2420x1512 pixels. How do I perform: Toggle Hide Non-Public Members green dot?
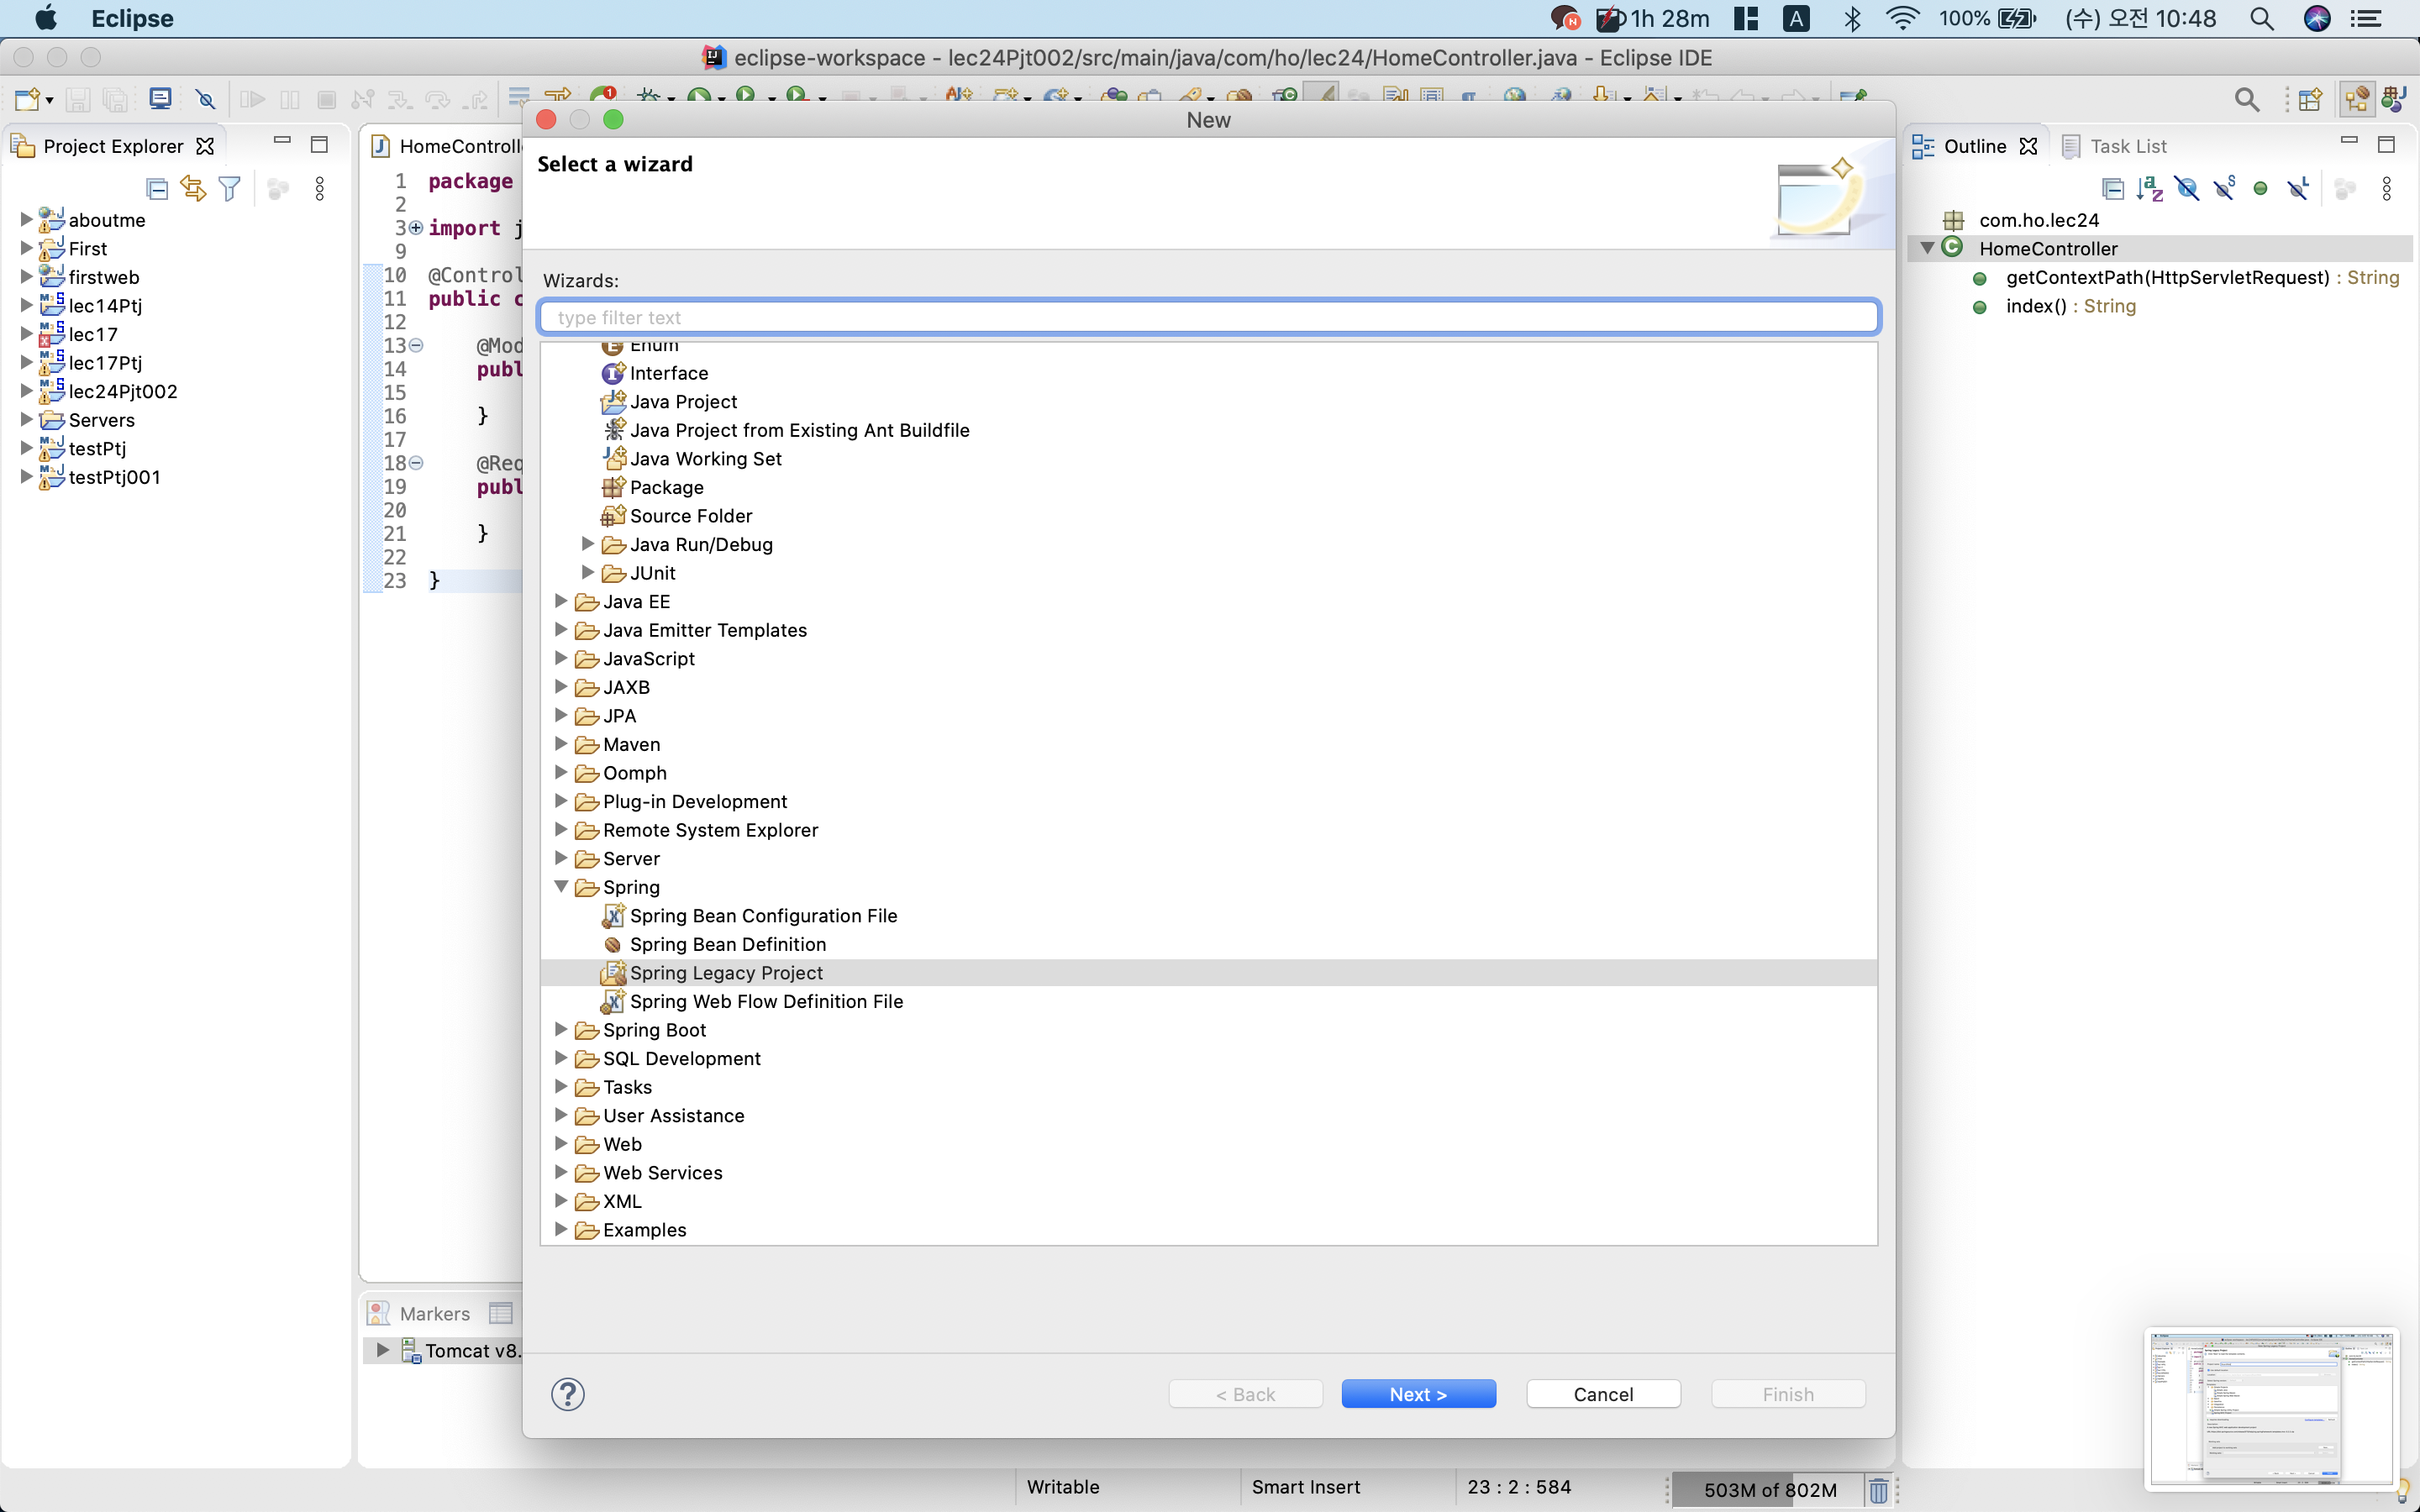pos(2260,188)
